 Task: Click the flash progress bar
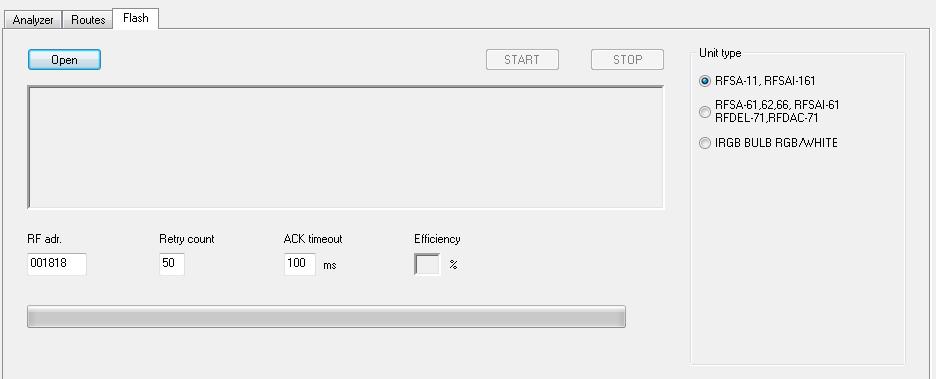[x=327, y=316]
